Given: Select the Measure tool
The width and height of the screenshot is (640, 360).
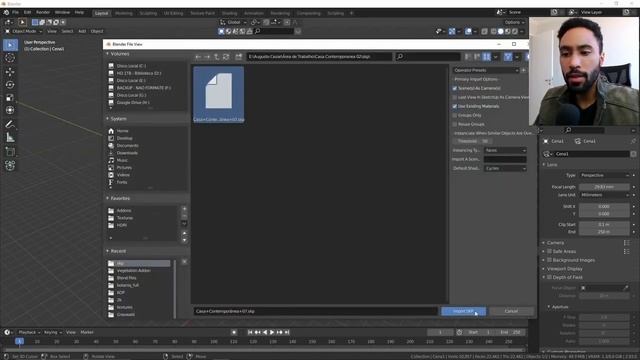Looking at the screenshot, I should coord(10,138).
